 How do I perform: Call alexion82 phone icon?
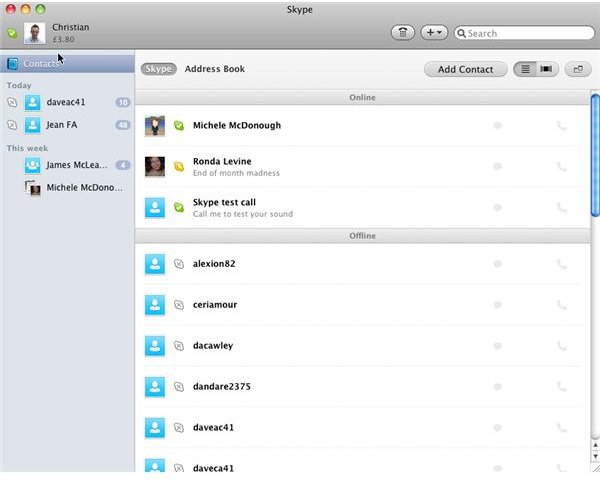[561, 264]
